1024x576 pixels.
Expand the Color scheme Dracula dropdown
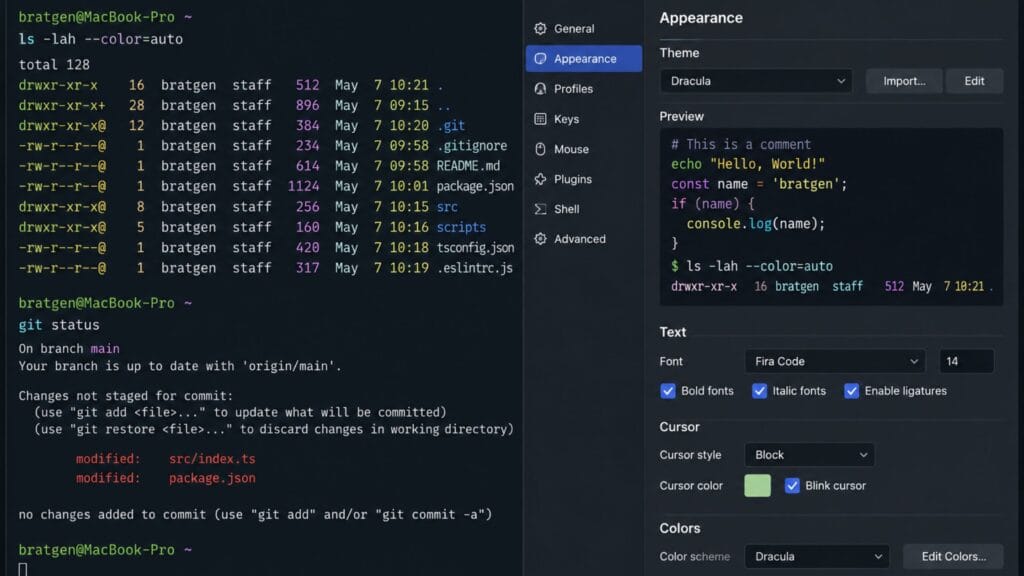coord(816,556)
